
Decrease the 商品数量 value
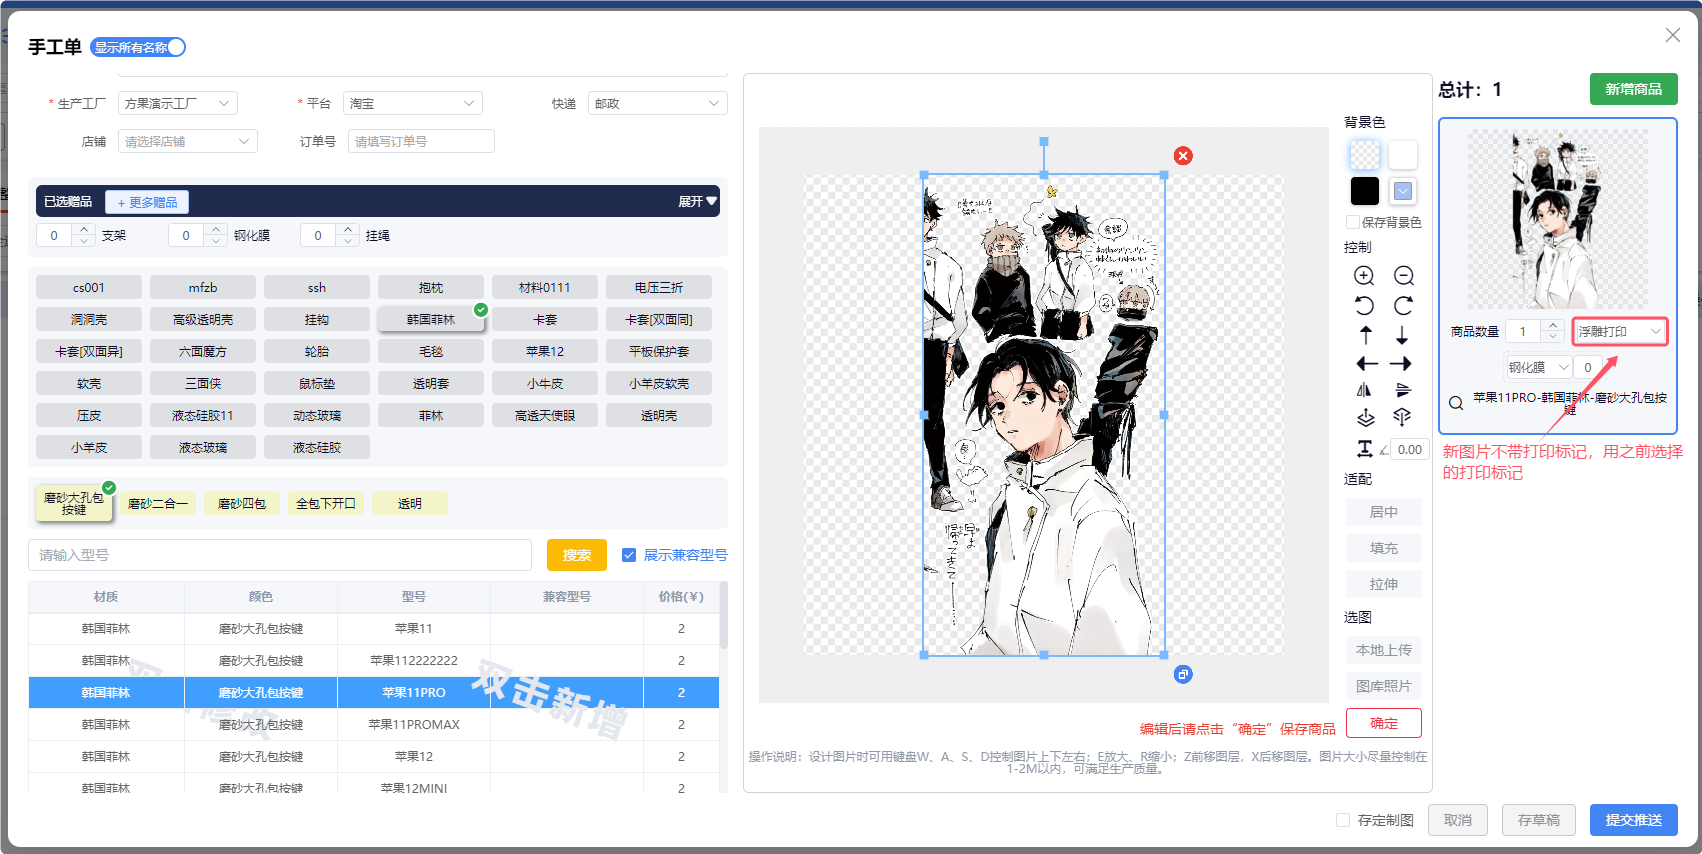[x=1552, y=337]
